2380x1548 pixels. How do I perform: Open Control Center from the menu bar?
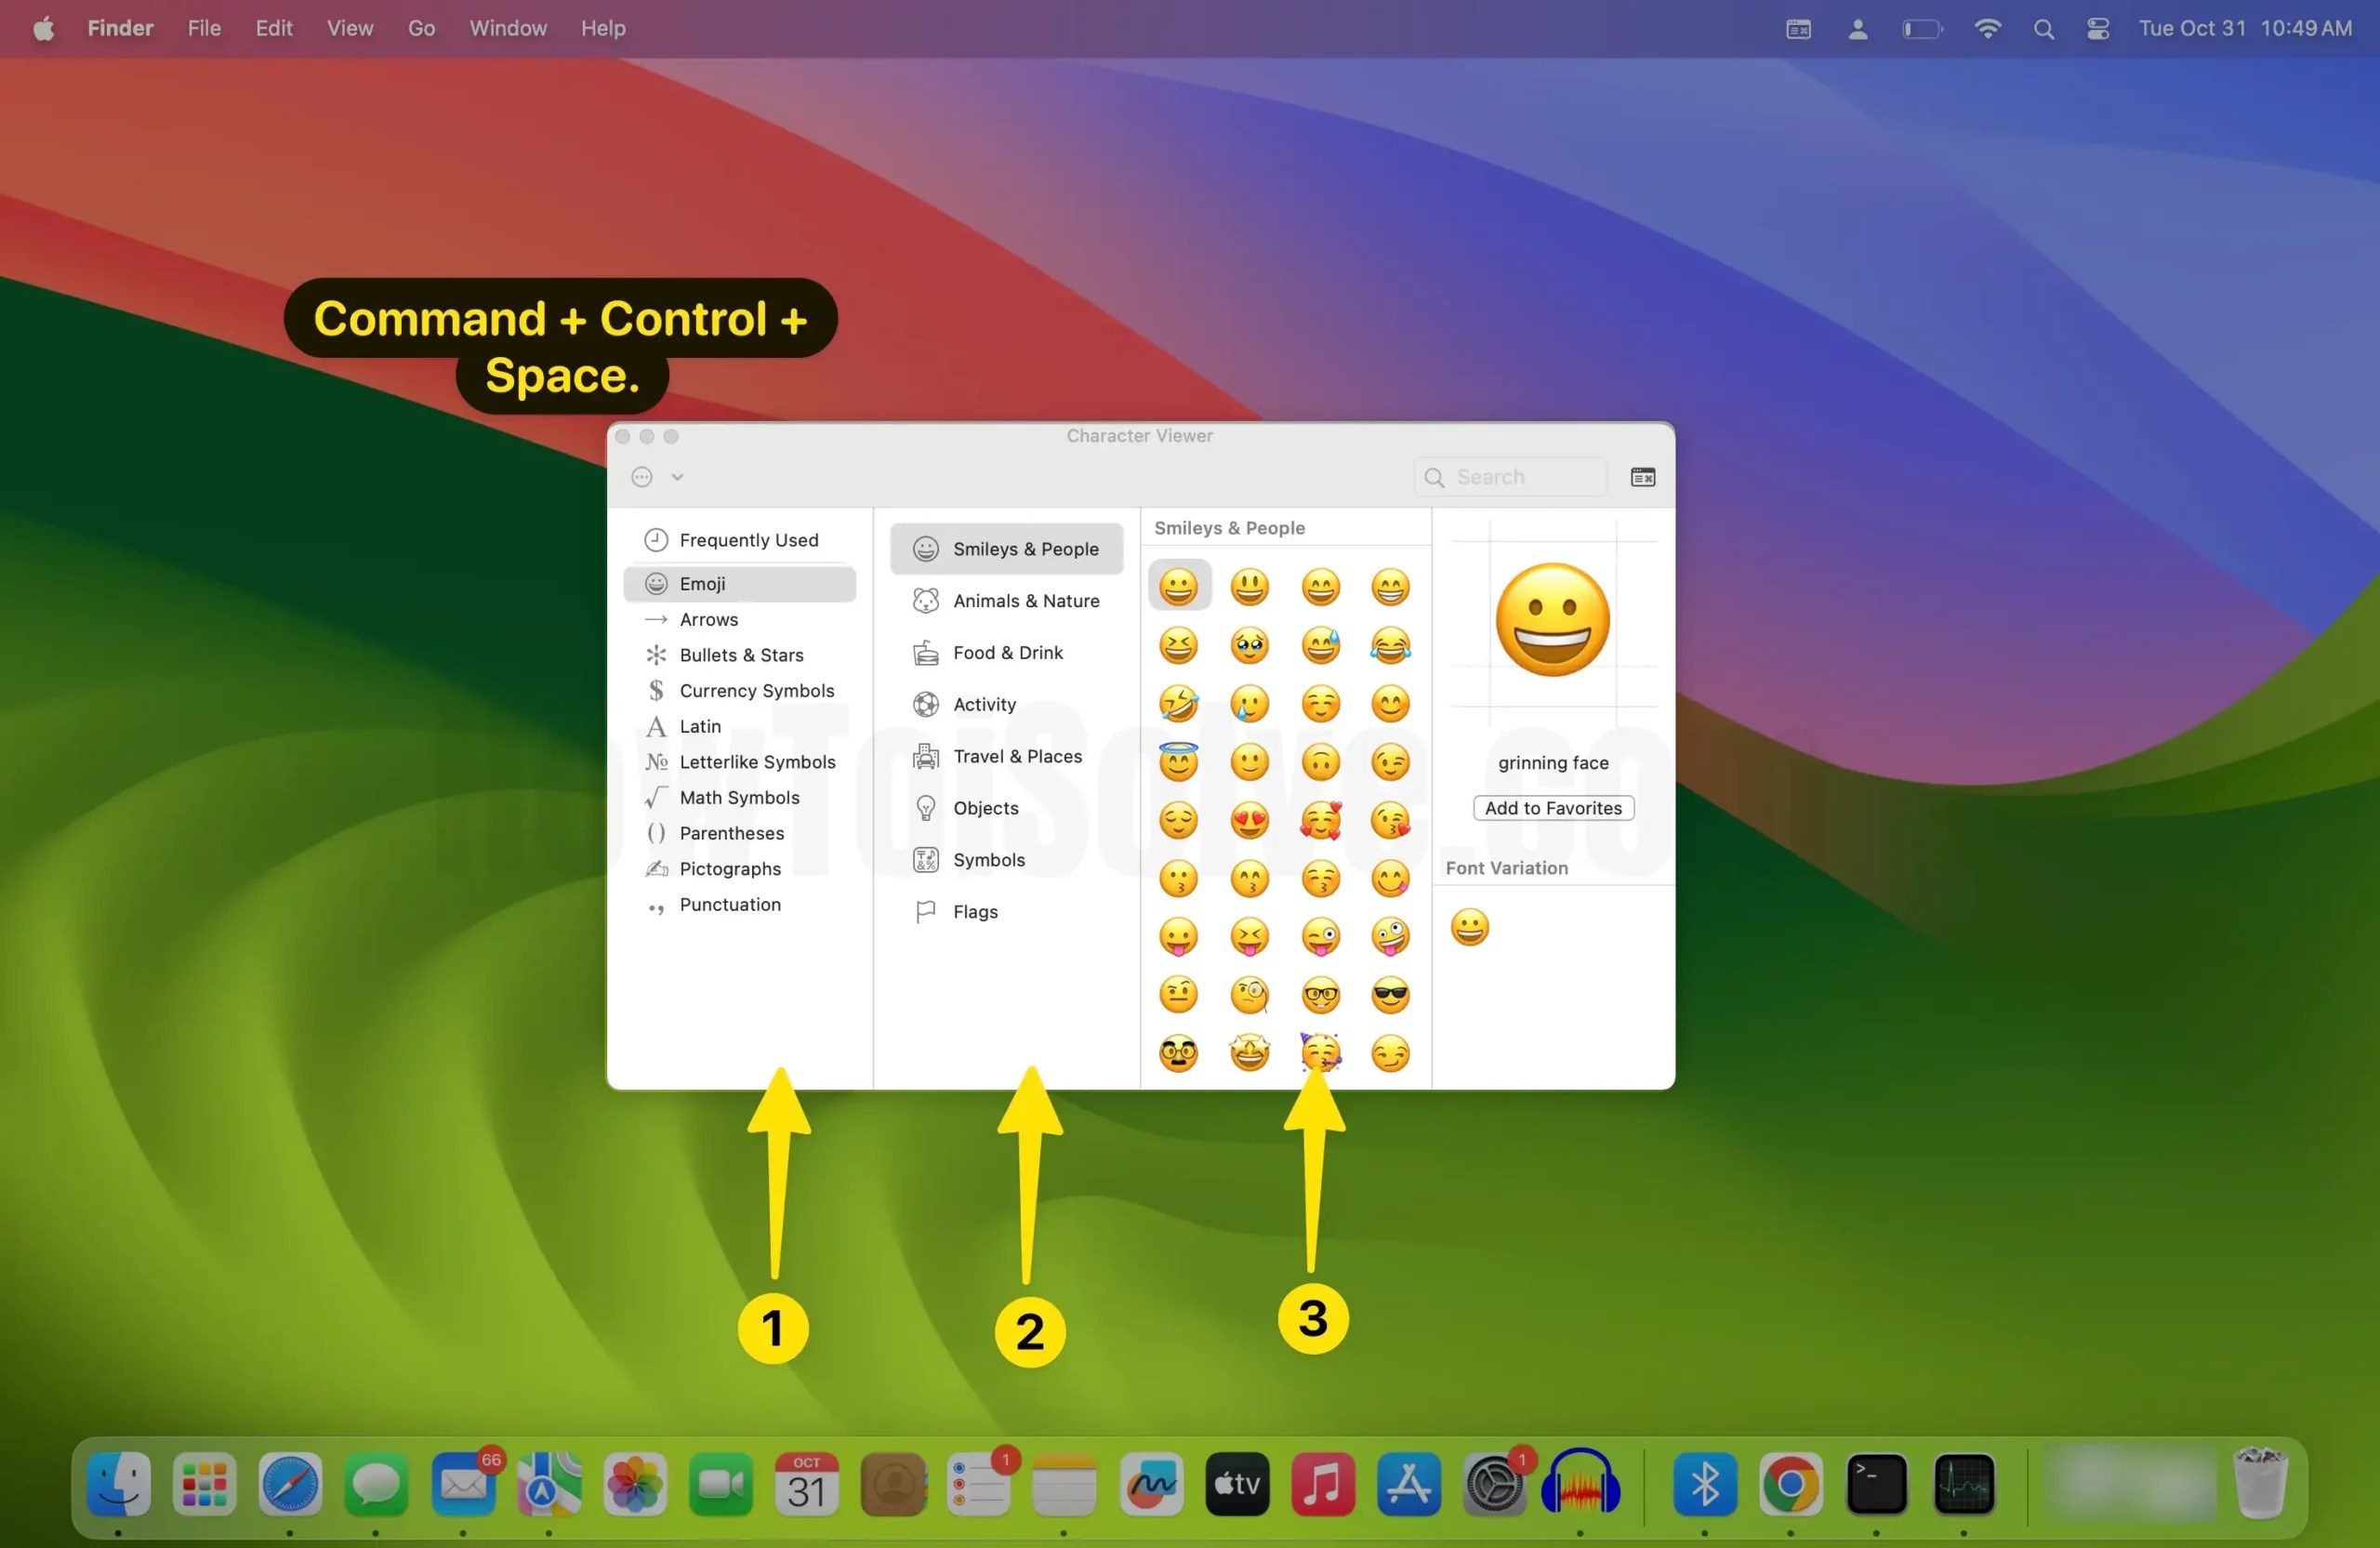point(2097,28)
